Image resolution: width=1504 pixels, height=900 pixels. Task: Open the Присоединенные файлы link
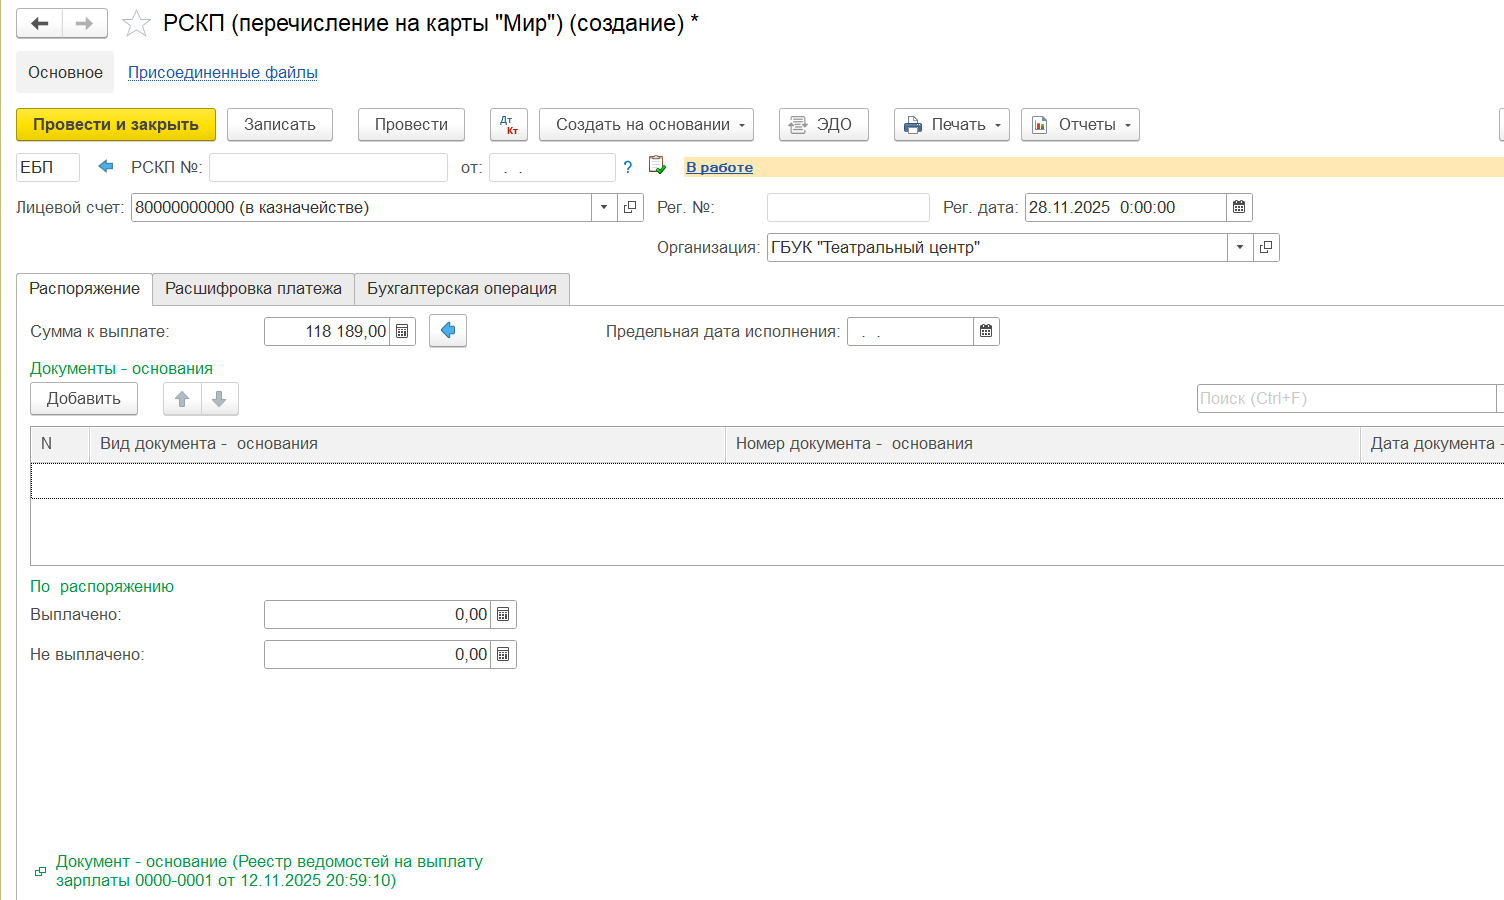(x=222, y=73)
